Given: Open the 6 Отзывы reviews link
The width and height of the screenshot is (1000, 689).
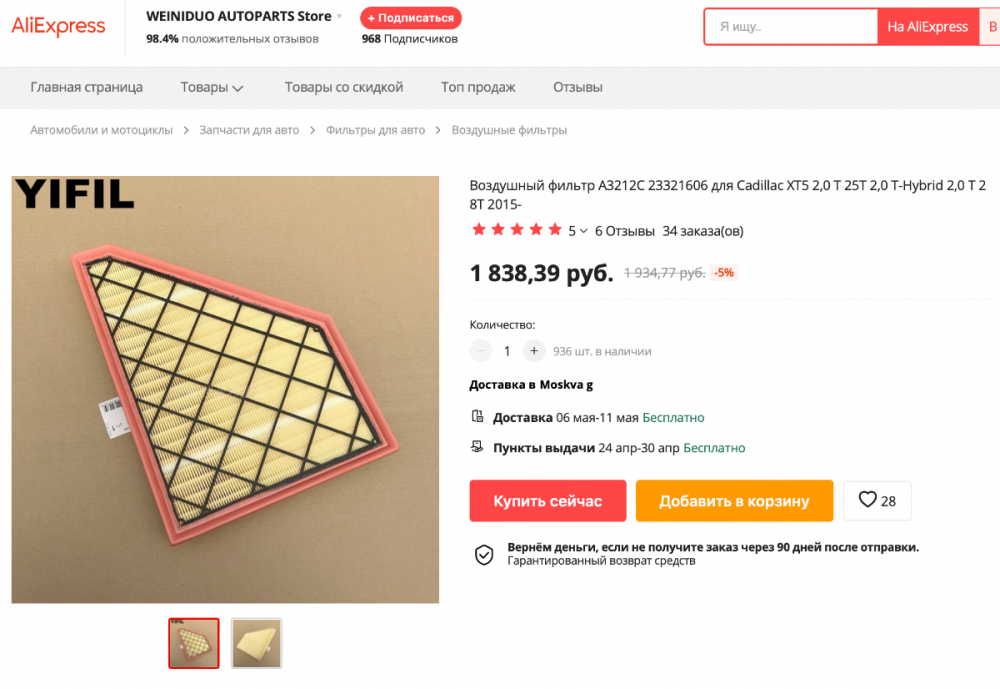Looking at the screenshot, I should (x=624, y=231).
